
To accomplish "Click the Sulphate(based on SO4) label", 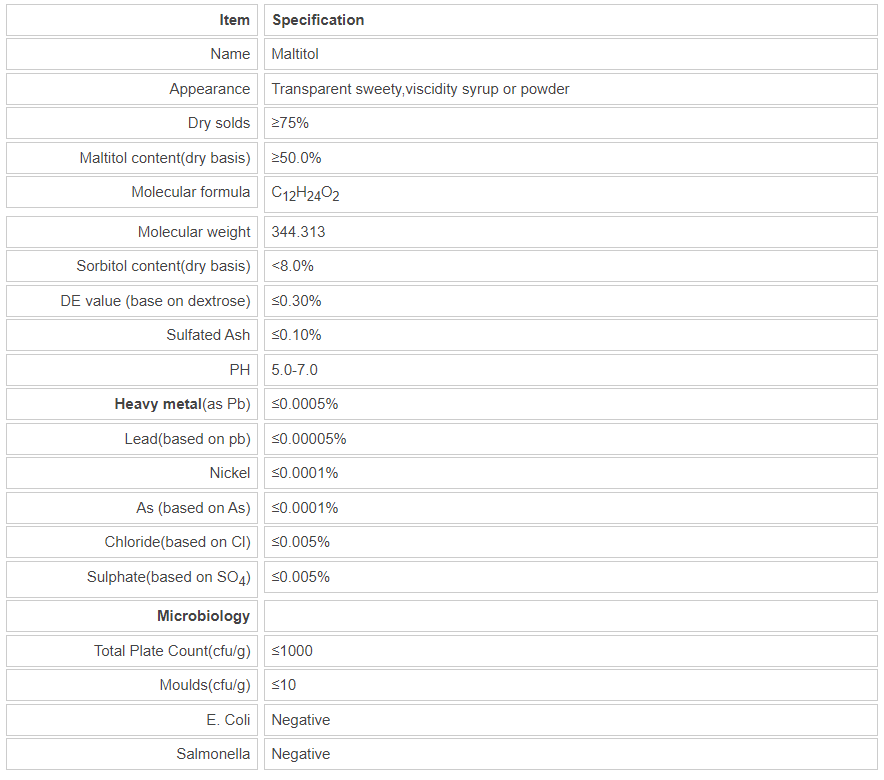I will [168, 577].
